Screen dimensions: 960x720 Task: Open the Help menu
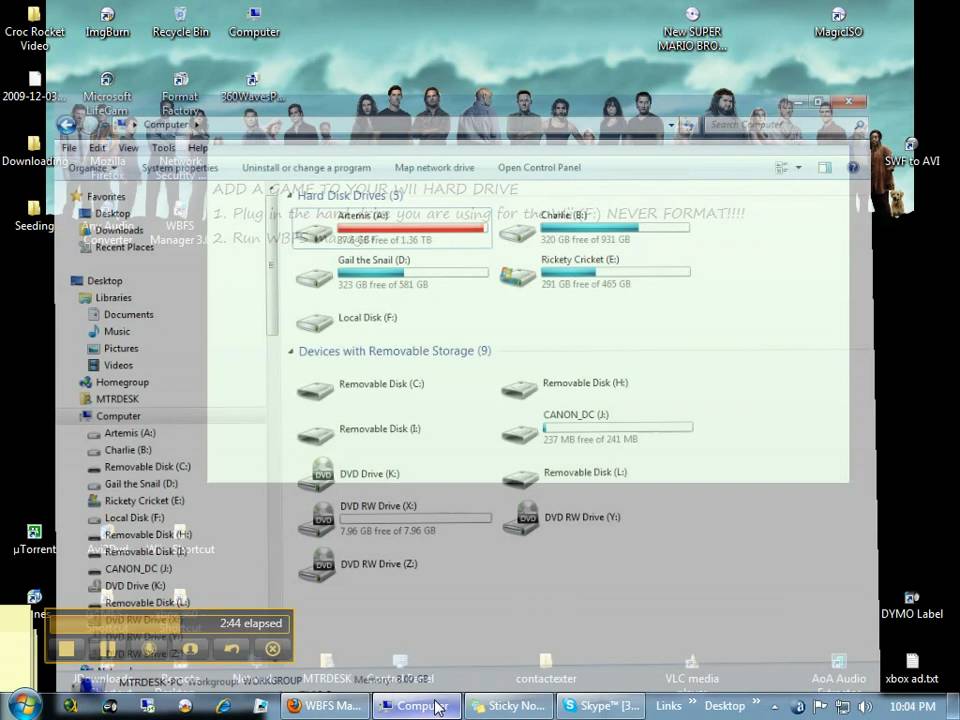pyautogui.click(x=198, y=148)
